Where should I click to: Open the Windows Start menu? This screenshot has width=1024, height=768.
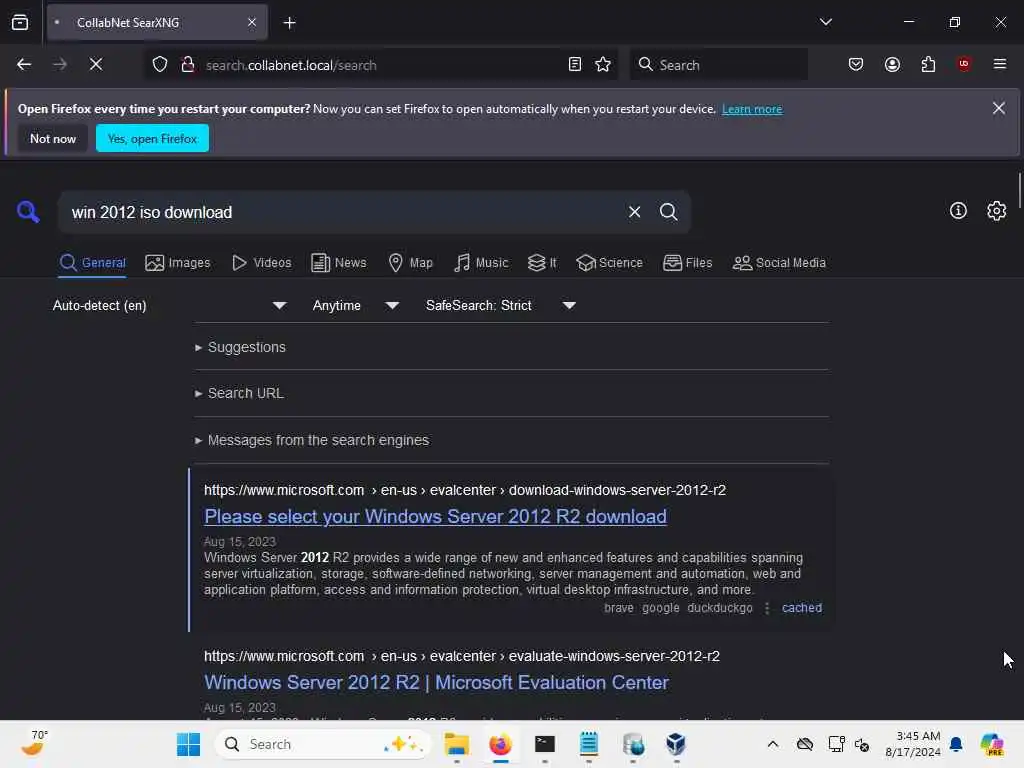tap(189, 744)
